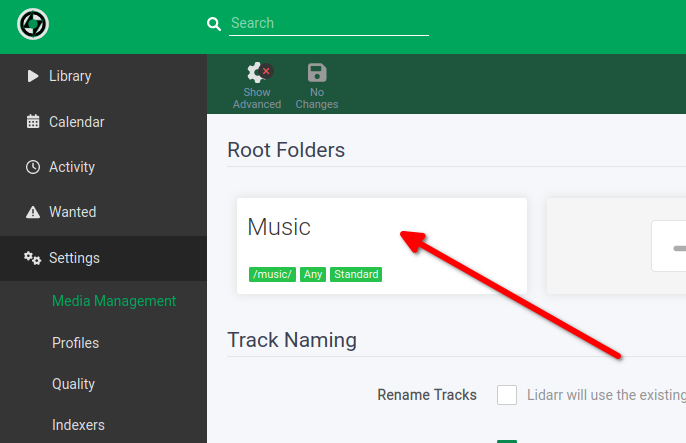Viewport: 686px width, 443px height.
Task: Click the Show Advanced gear icon
Action: [x=259, y=72]
